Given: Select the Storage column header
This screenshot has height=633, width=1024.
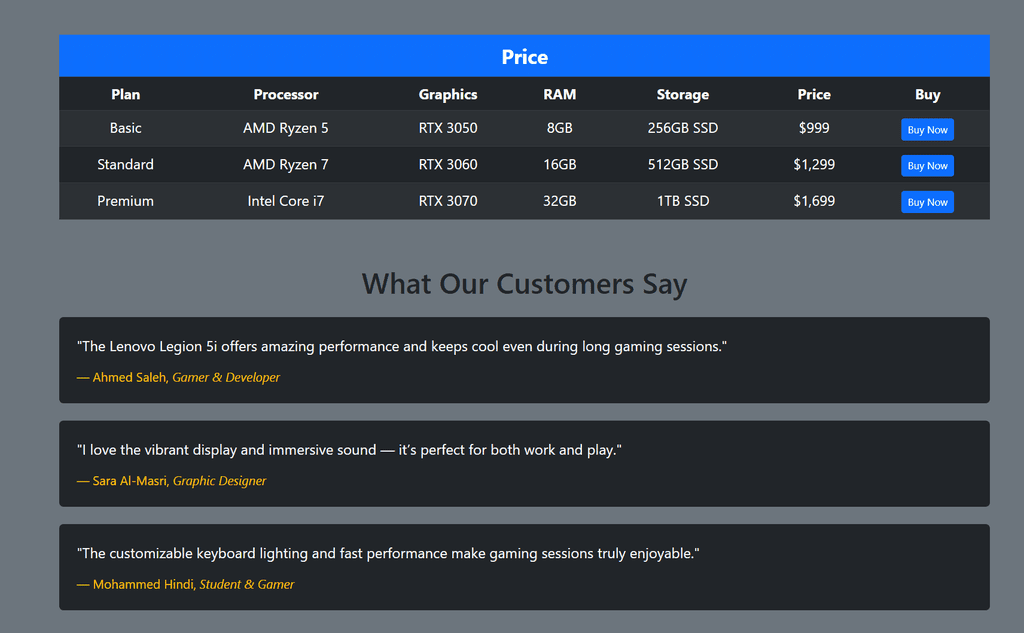Looking at the screenshot, I should (683, 94).
